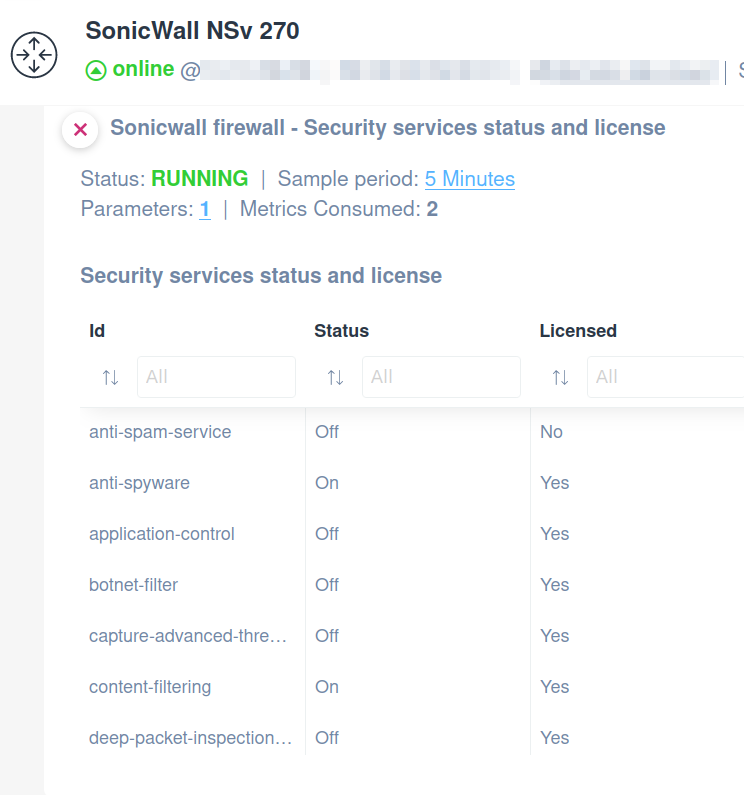Sort table by Id column arrows
This screenshot has height=795, width=744.
[111, 377]
